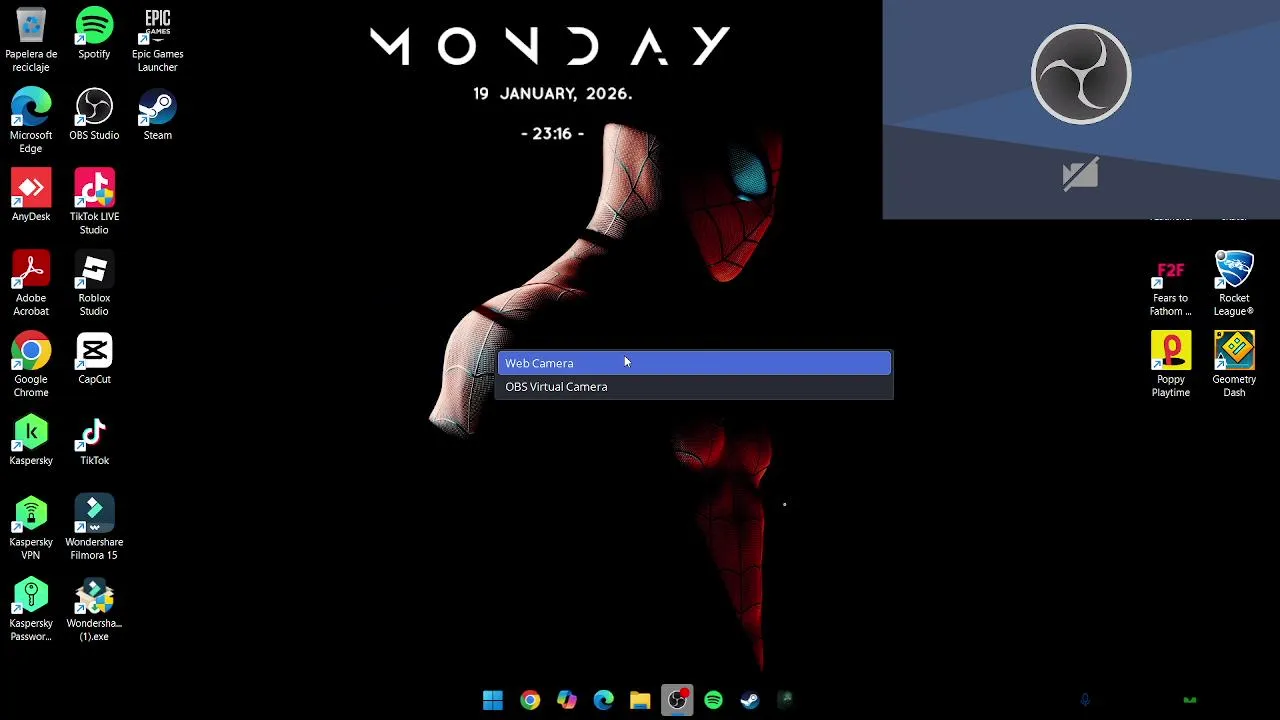Open File Explorer from the taskbar
The image size is (1280, 720).
pyautogui.click(x=640, y=700)
